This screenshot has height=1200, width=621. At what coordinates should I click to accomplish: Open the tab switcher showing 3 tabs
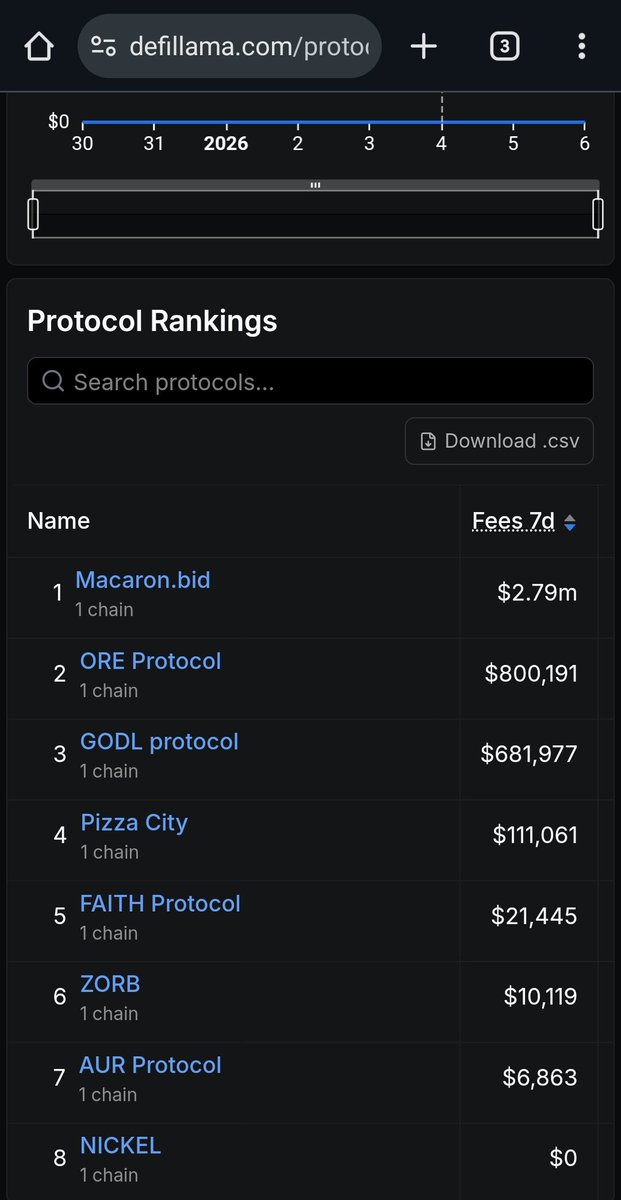pos(504,46)
